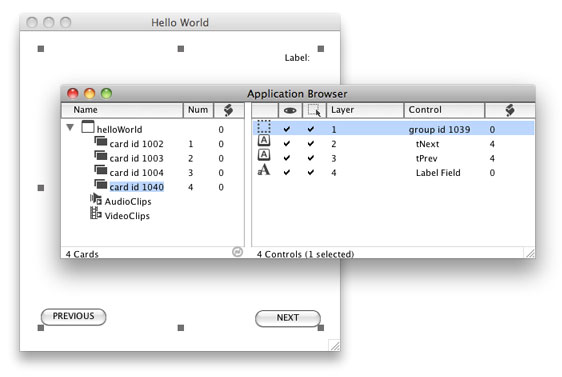
Task: Click the refresh icon below cards list
Action: point(237,252)
